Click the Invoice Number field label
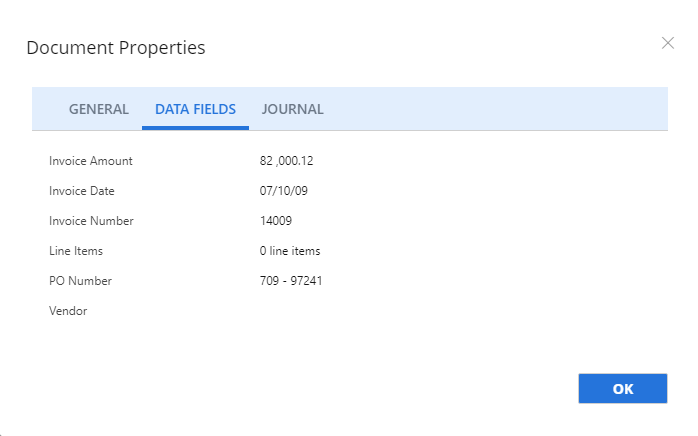The width and height of the screenshot is (698, 436). (x=91, y=221)
